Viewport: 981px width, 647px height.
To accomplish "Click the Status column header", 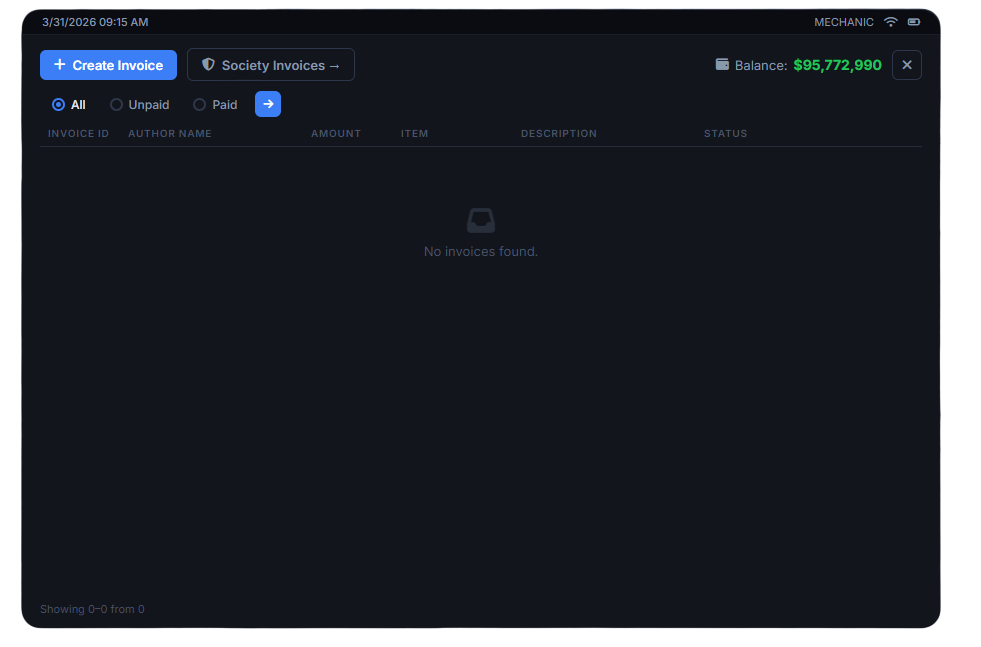I will click(726, 133).
